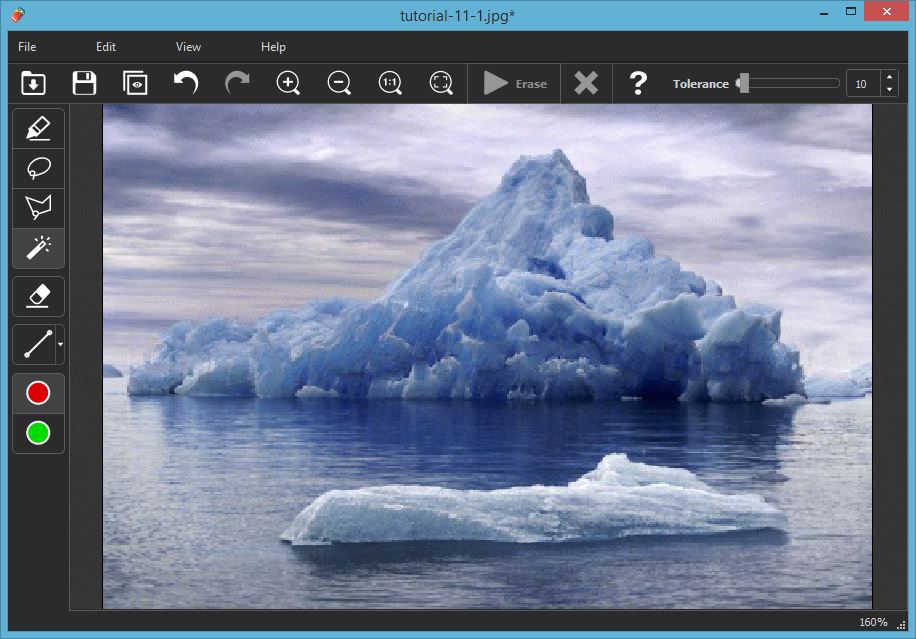Open the Line tool dropdown arrow
The width and height of the screenshot is (916, 639).
(x=60, y=346)
